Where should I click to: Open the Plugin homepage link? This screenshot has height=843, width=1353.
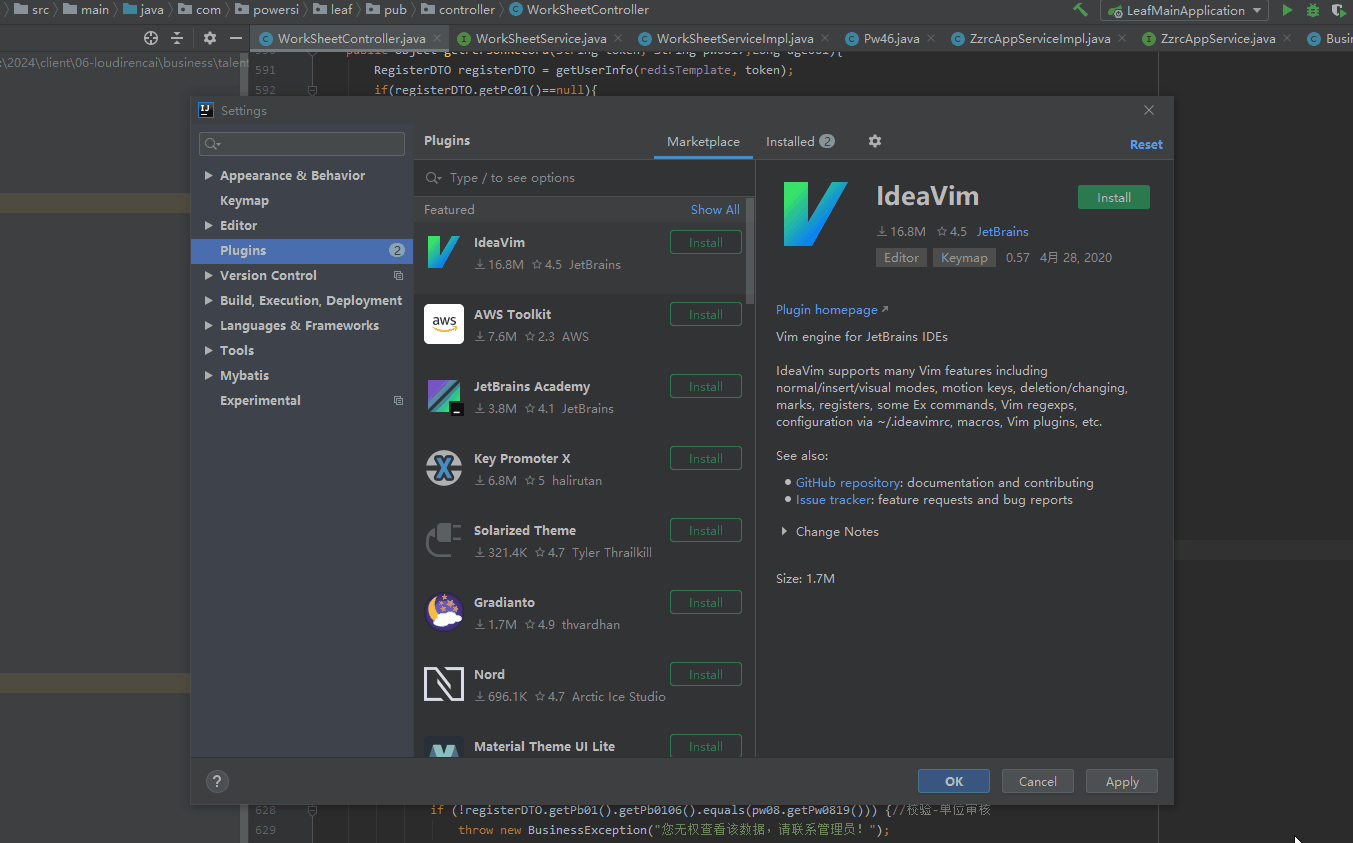click(x=832, y=310)
